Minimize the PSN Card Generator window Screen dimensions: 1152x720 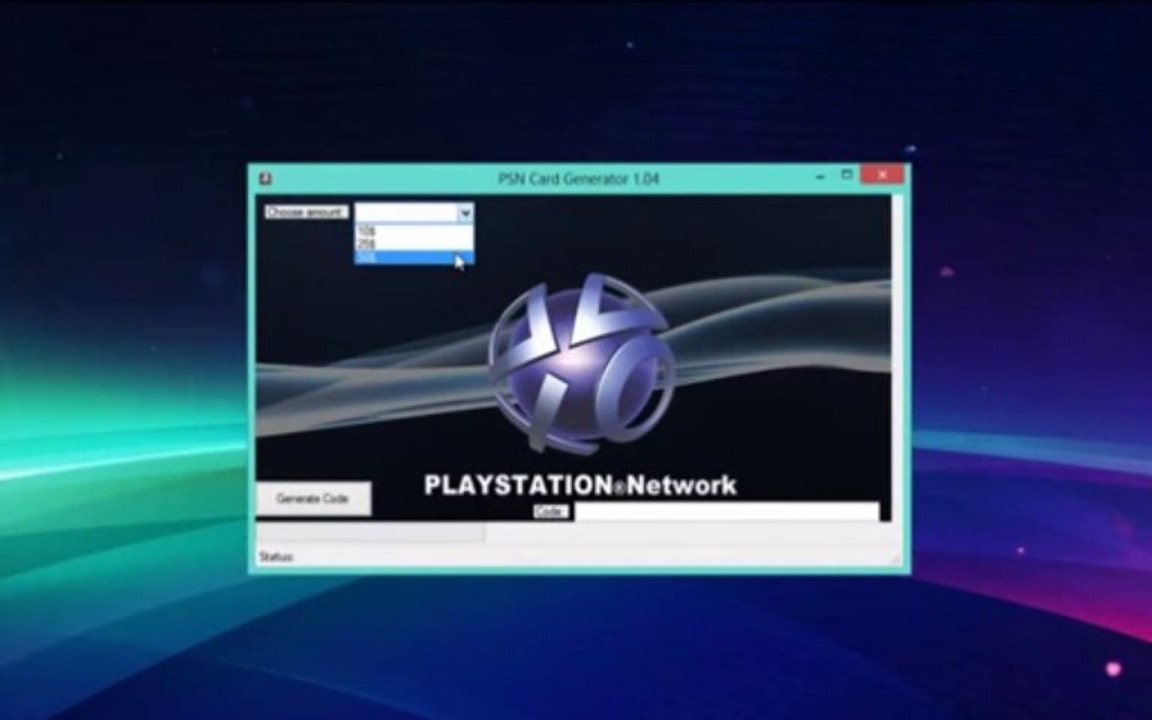pos(820,176)
